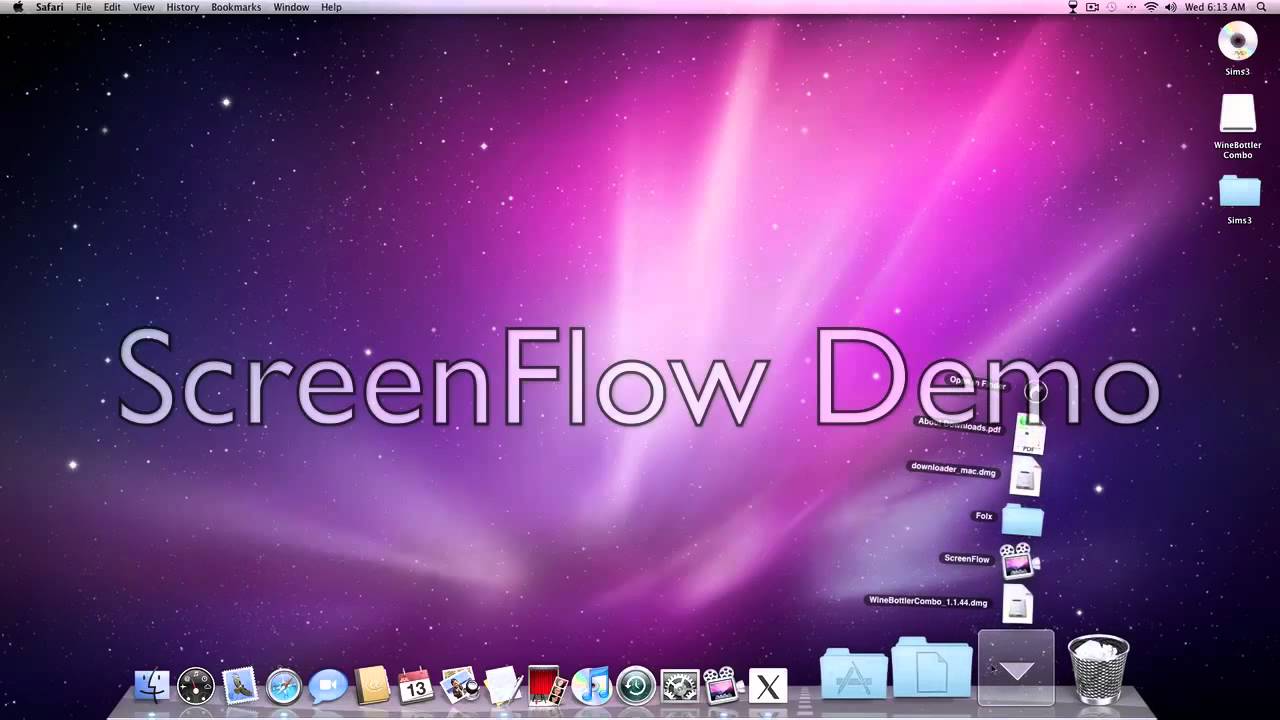
Task: Click the three-dots status menu icon
Action: click(x=1131, y=7)
